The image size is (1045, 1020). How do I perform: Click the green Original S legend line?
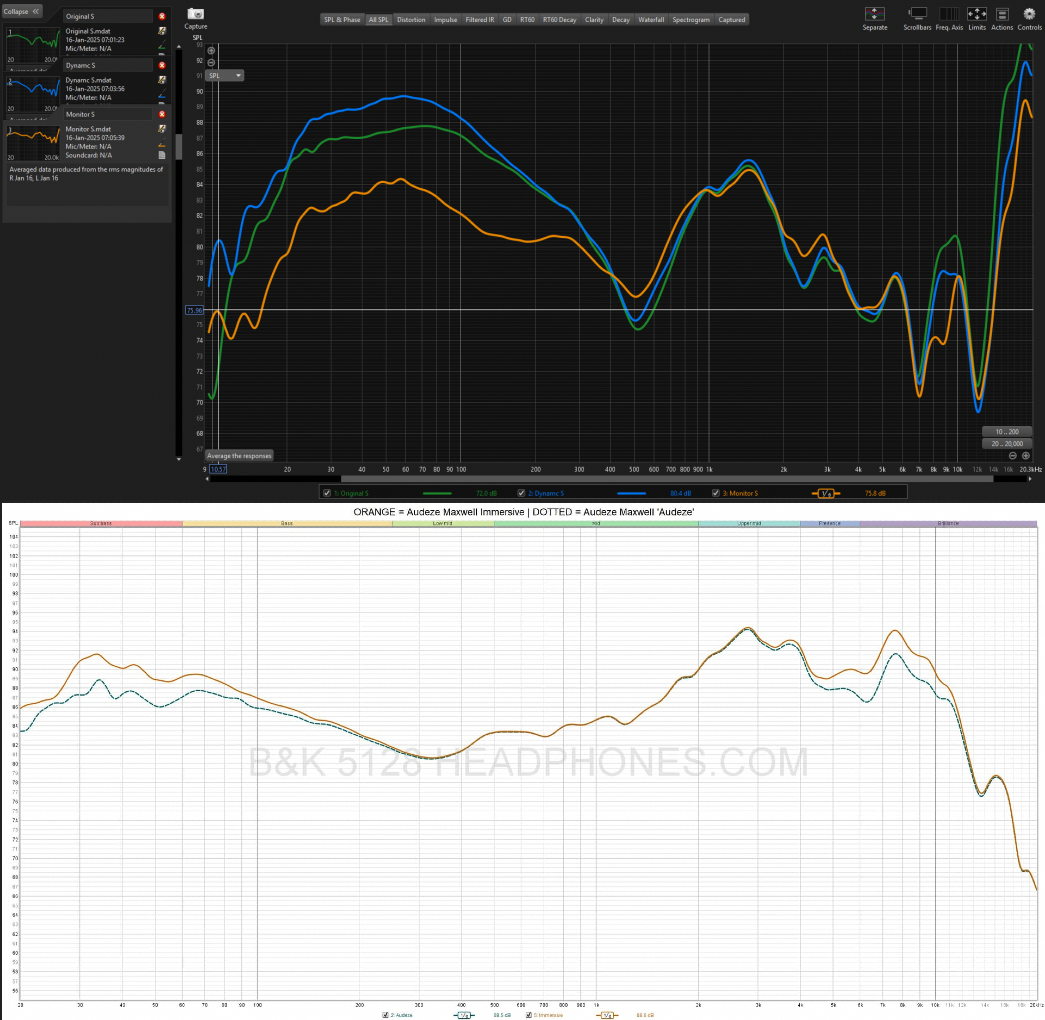[437, 493]
